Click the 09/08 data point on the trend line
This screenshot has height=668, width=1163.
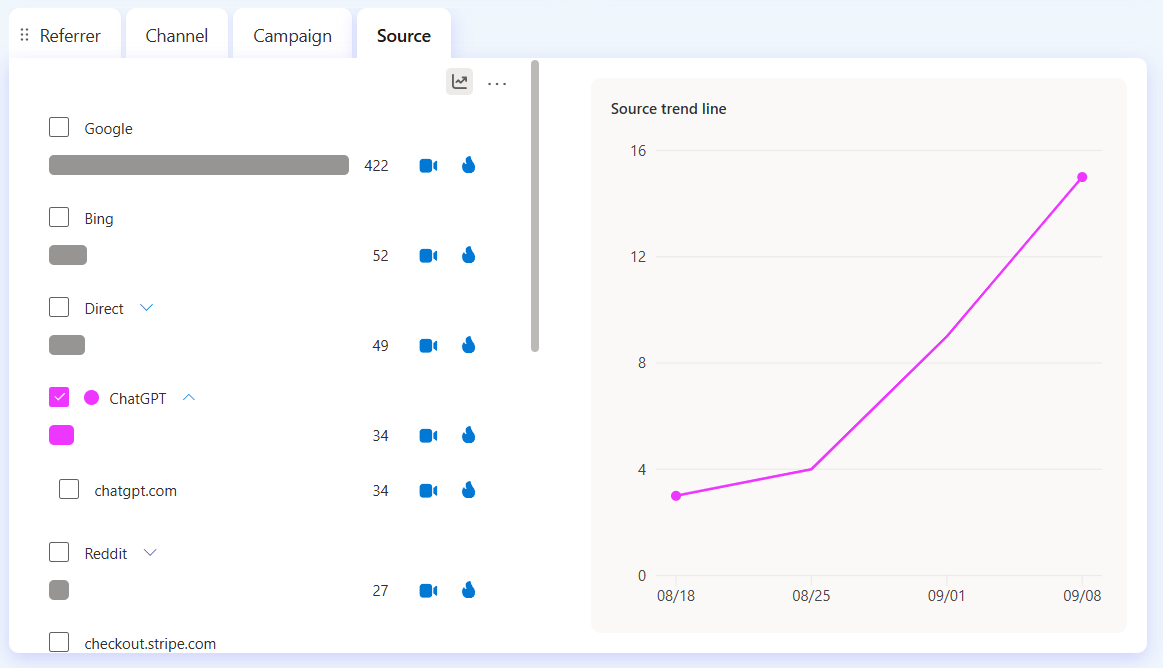[1081, 177]
